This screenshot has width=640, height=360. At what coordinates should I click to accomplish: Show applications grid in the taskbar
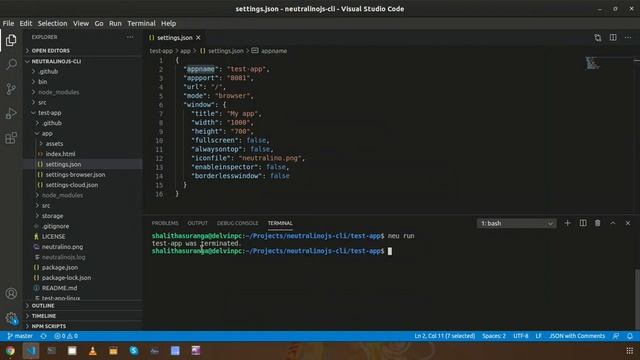[630, 351]
